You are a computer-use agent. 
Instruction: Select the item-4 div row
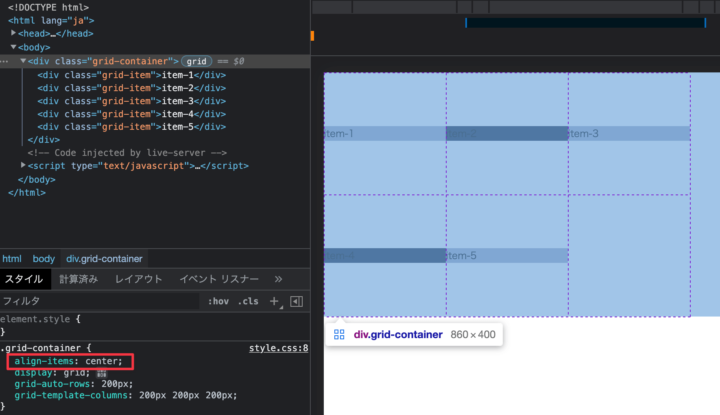pyautogui.click(x=131, y=114)
